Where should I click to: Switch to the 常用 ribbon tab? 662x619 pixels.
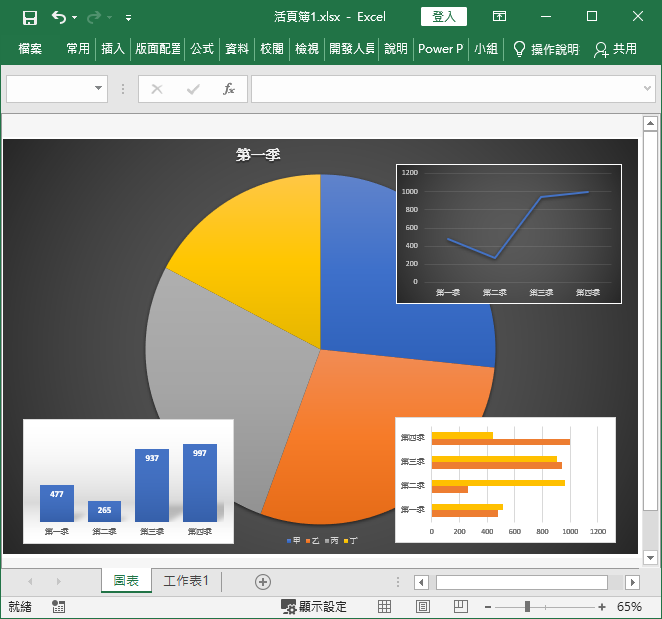click(x=78, y=49)
